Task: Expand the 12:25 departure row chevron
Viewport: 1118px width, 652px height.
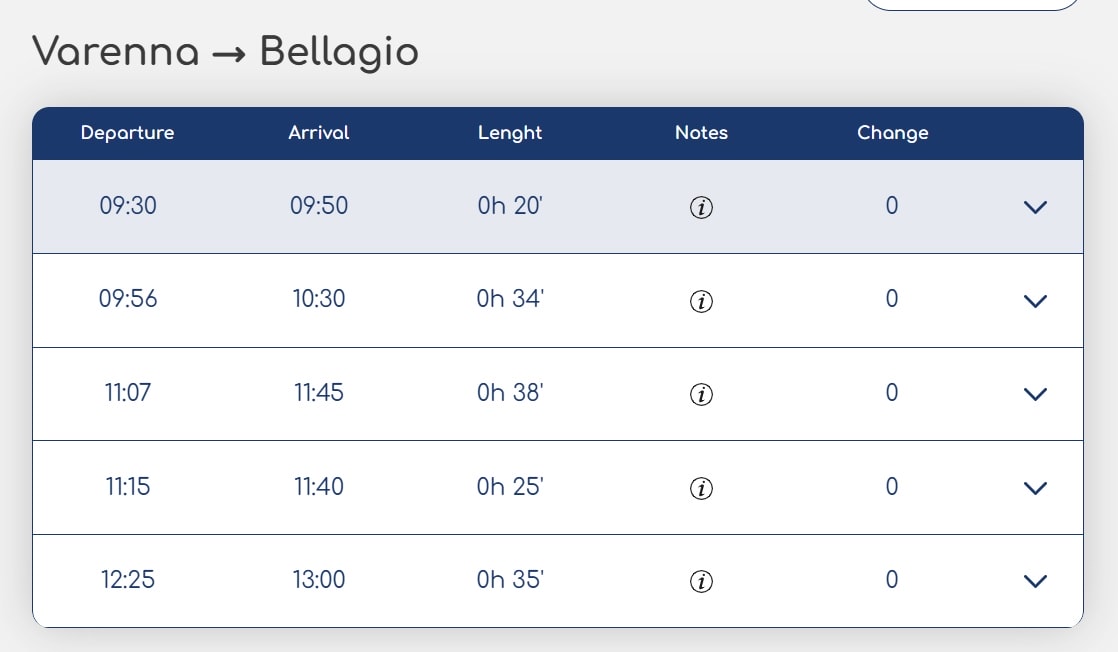Action: coord(1035,581)
